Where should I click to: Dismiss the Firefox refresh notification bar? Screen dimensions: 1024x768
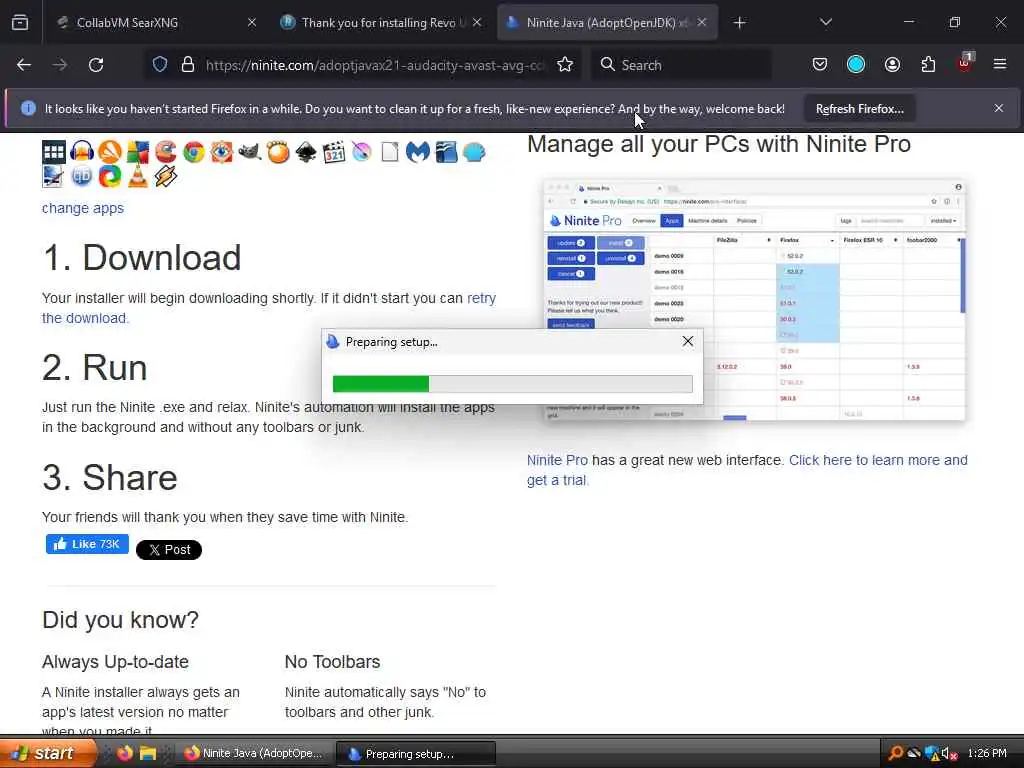(x=999, y=108)
